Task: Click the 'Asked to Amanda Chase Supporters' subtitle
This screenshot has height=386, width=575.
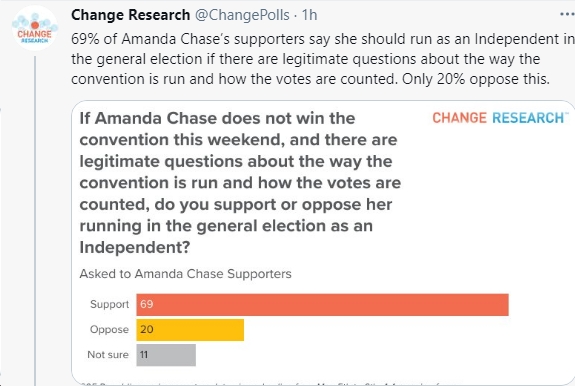Action: coord(186,274)
